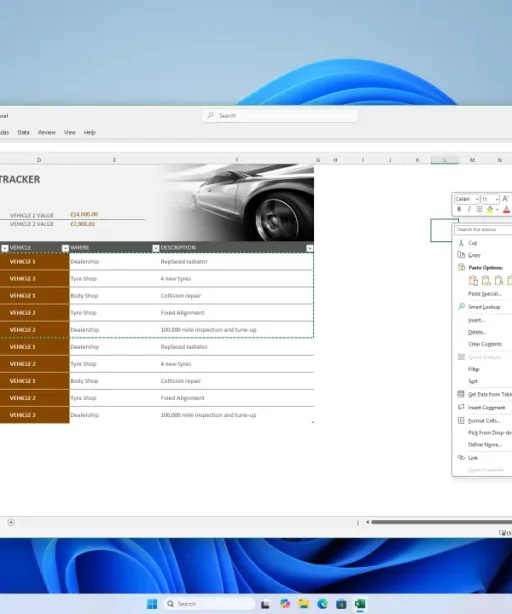Click the horizontal scrollbar thumb

pyautogui.click(x=442, y=522)
